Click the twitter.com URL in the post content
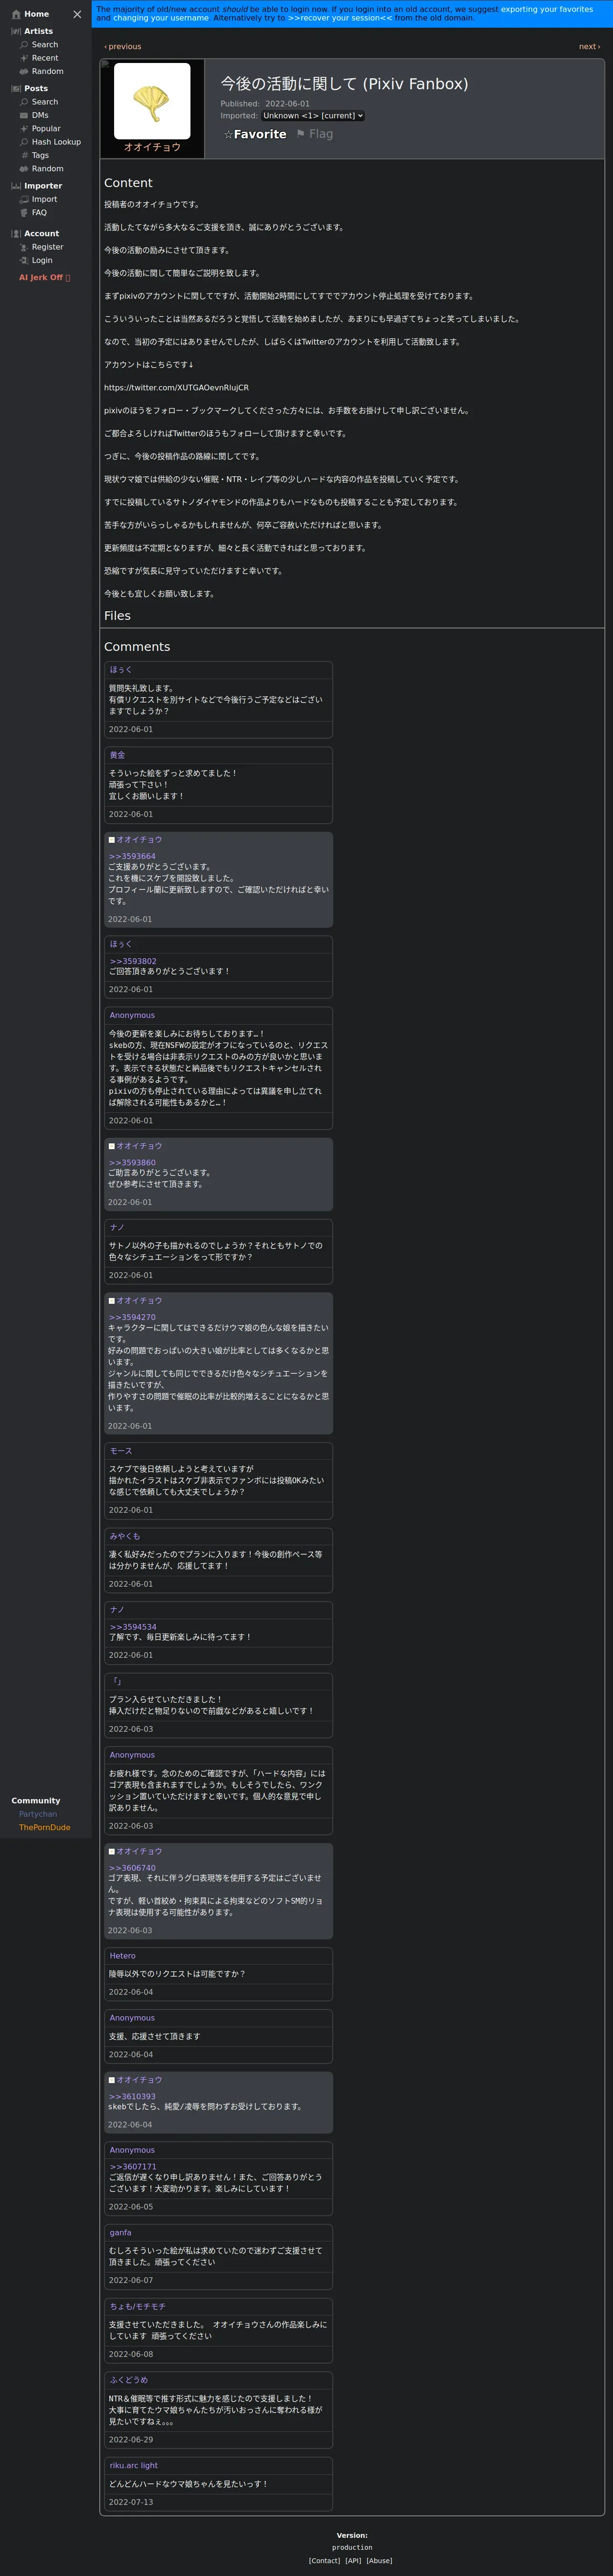The image size is (613, 2576). (176, 388)
